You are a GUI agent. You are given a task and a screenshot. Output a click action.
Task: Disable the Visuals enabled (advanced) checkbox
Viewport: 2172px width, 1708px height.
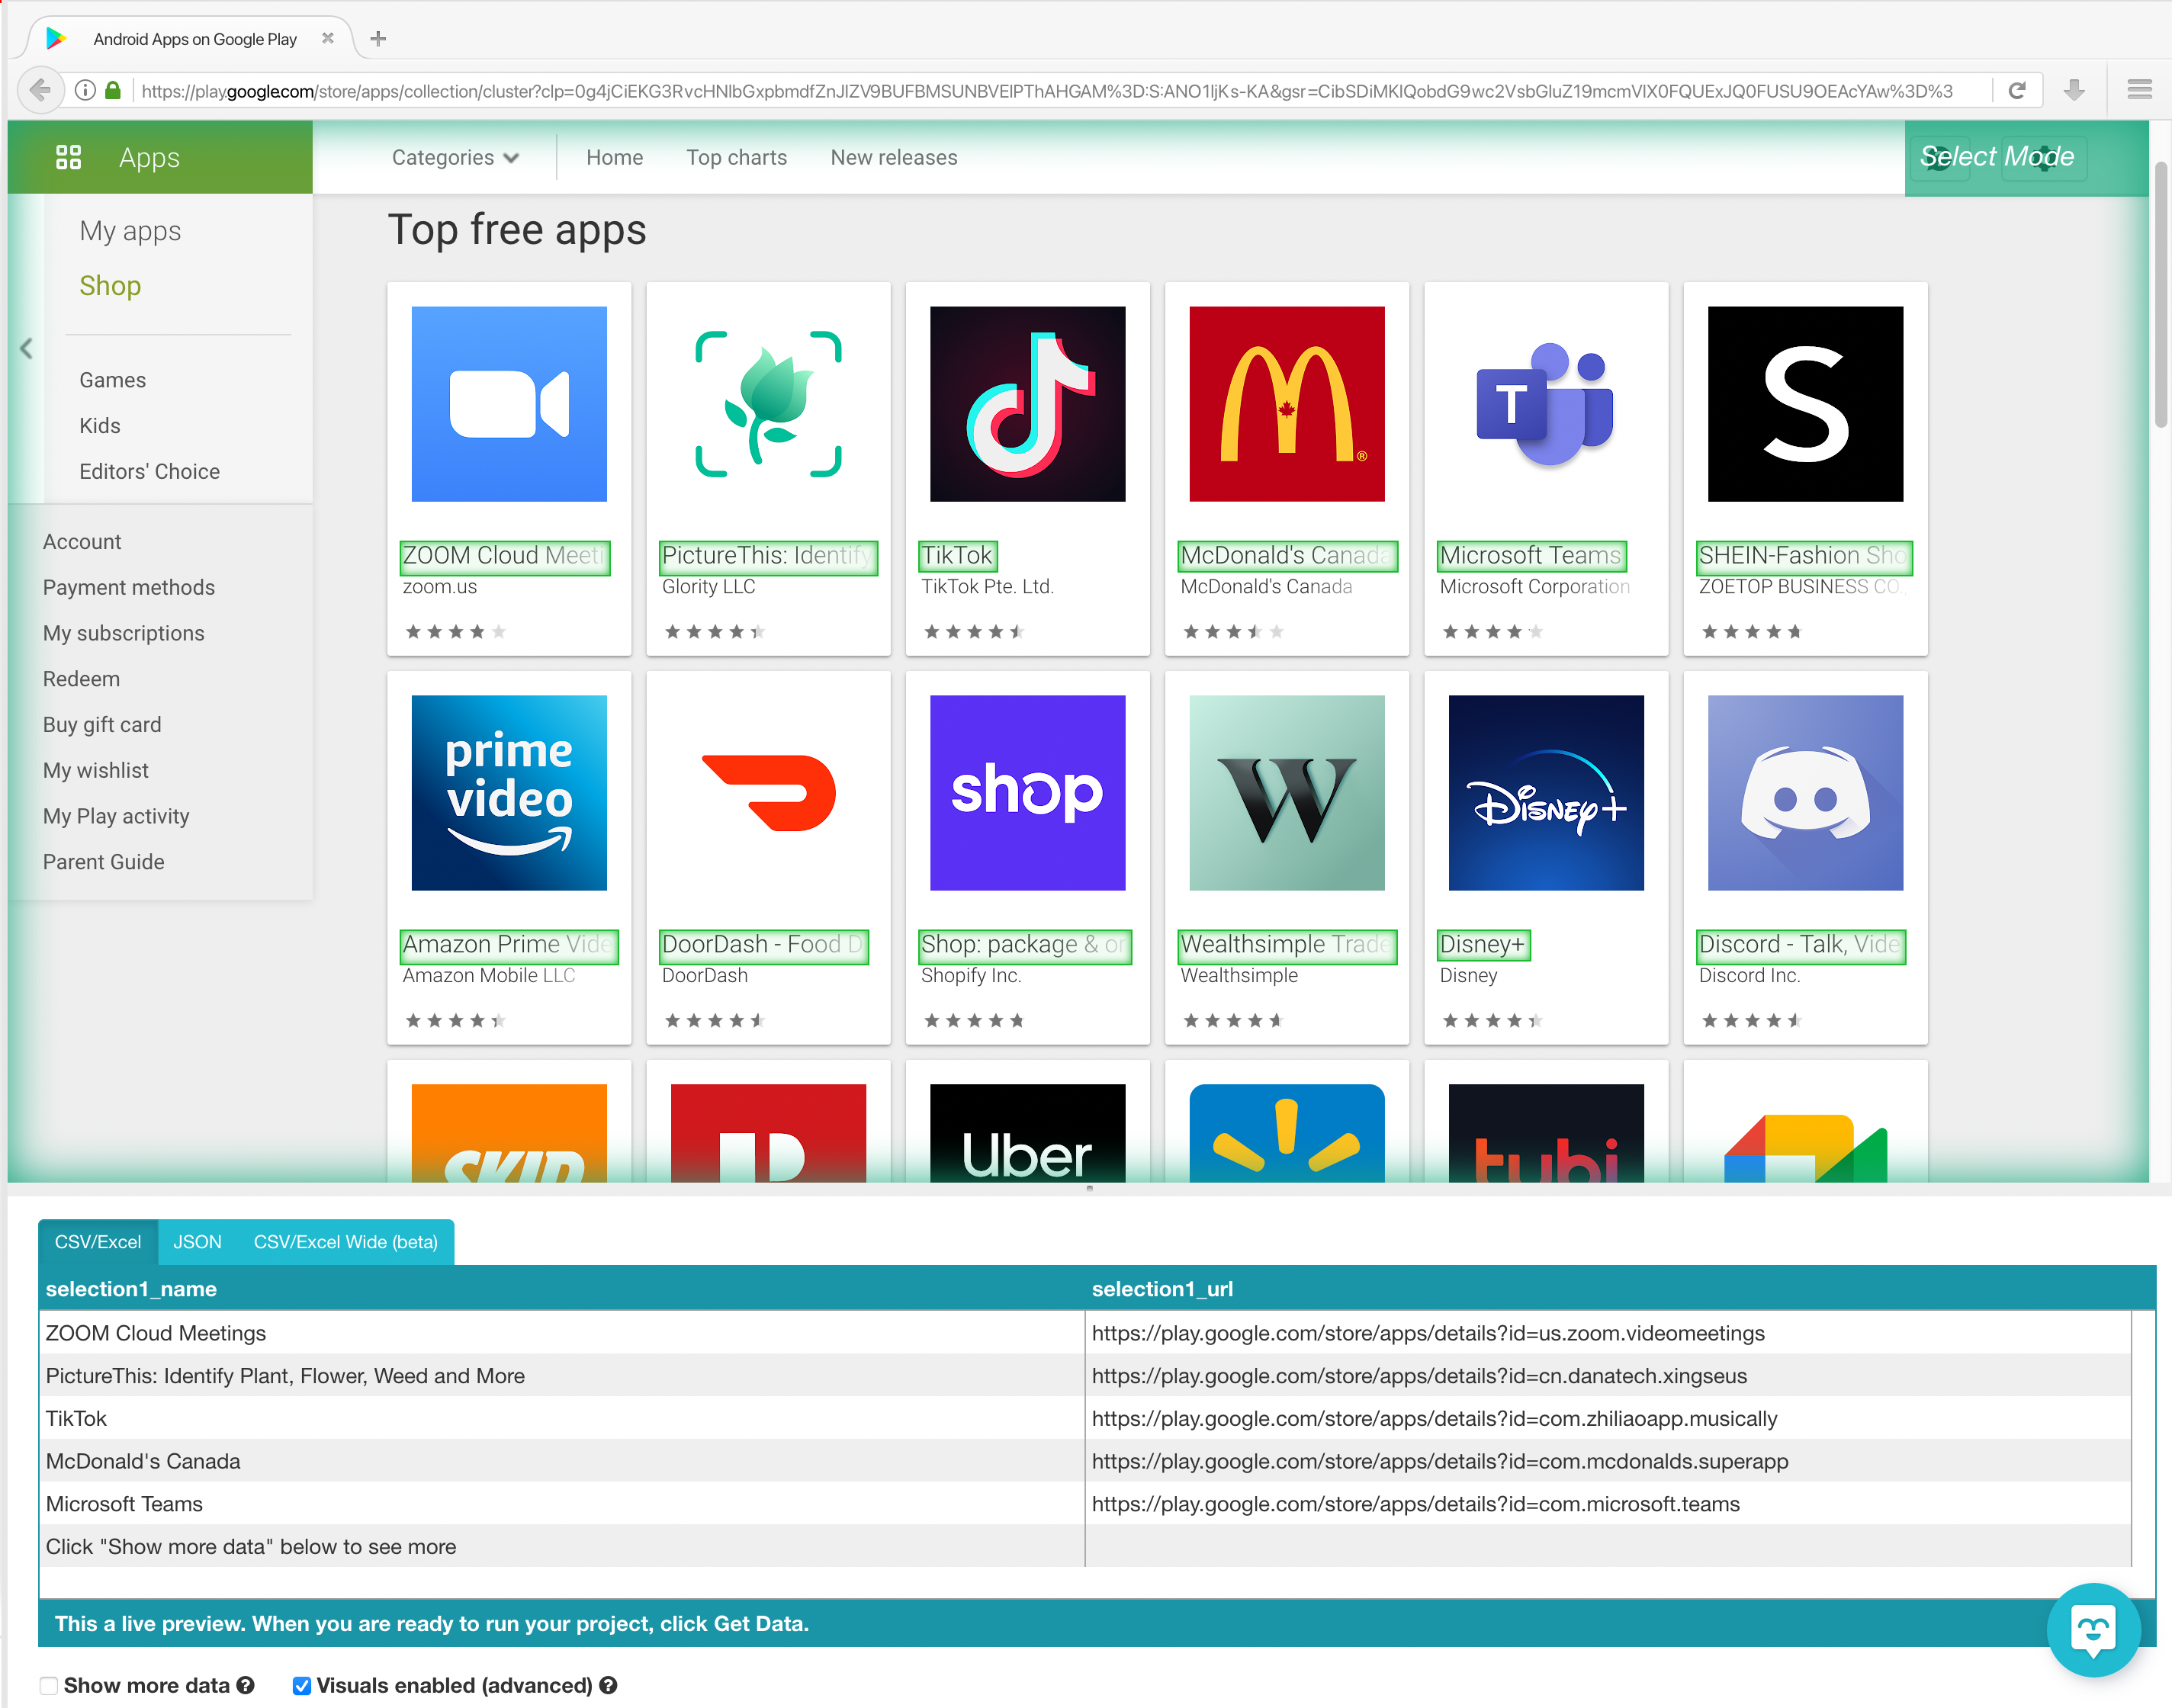pos(301,1686)
